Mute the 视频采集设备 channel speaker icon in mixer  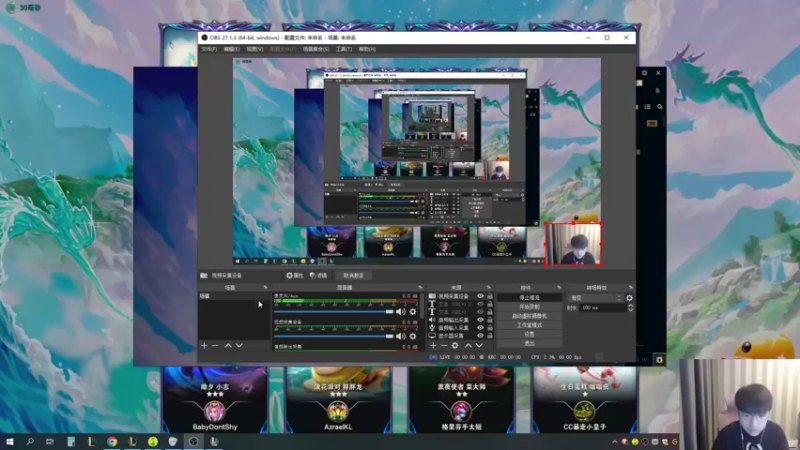coord(401,336)
